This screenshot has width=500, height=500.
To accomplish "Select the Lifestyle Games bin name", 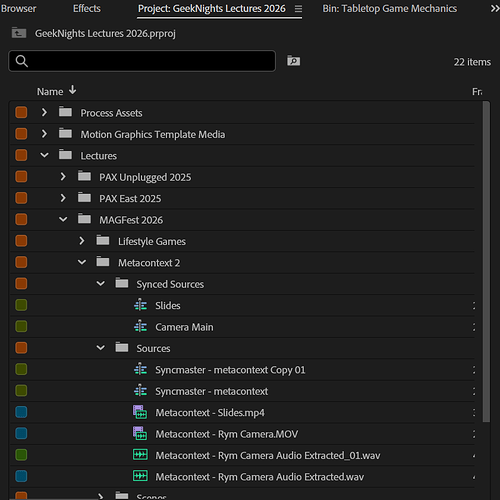I will 152,241.
